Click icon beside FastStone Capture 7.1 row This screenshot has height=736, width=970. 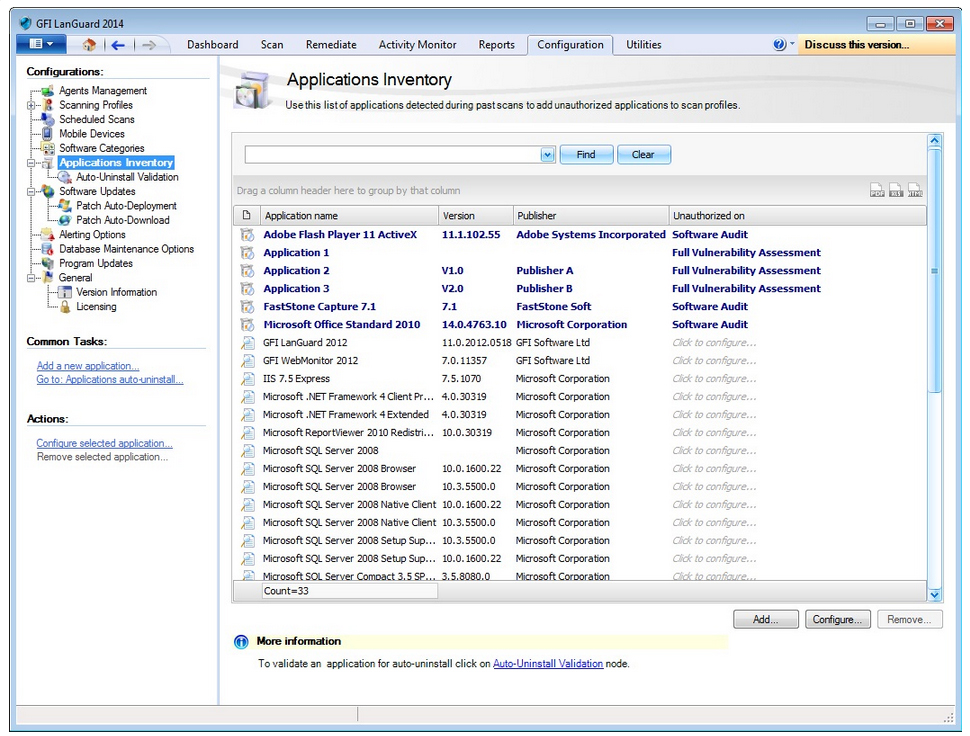click(x=247, y=307)
